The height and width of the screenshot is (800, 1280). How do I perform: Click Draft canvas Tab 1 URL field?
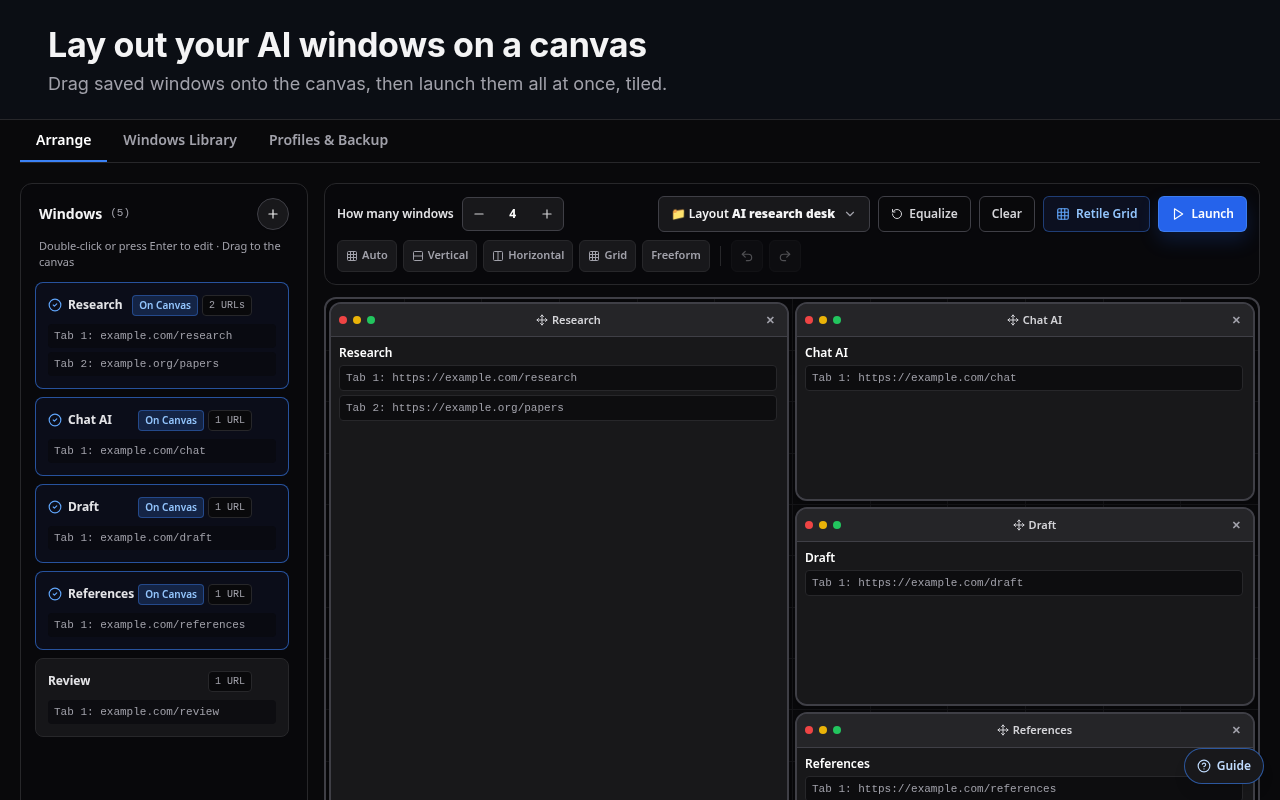(1024, 583)
